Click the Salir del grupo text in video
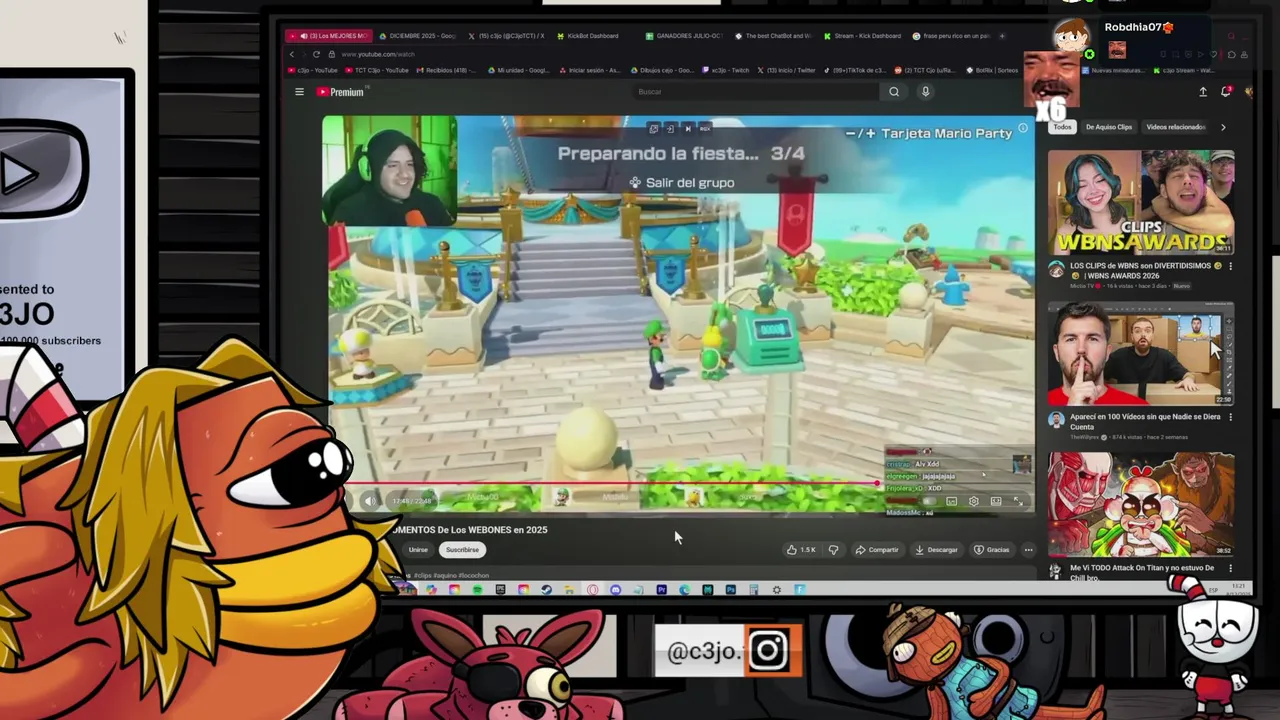This screenshot has width=1280, height=720. [690, 183]
